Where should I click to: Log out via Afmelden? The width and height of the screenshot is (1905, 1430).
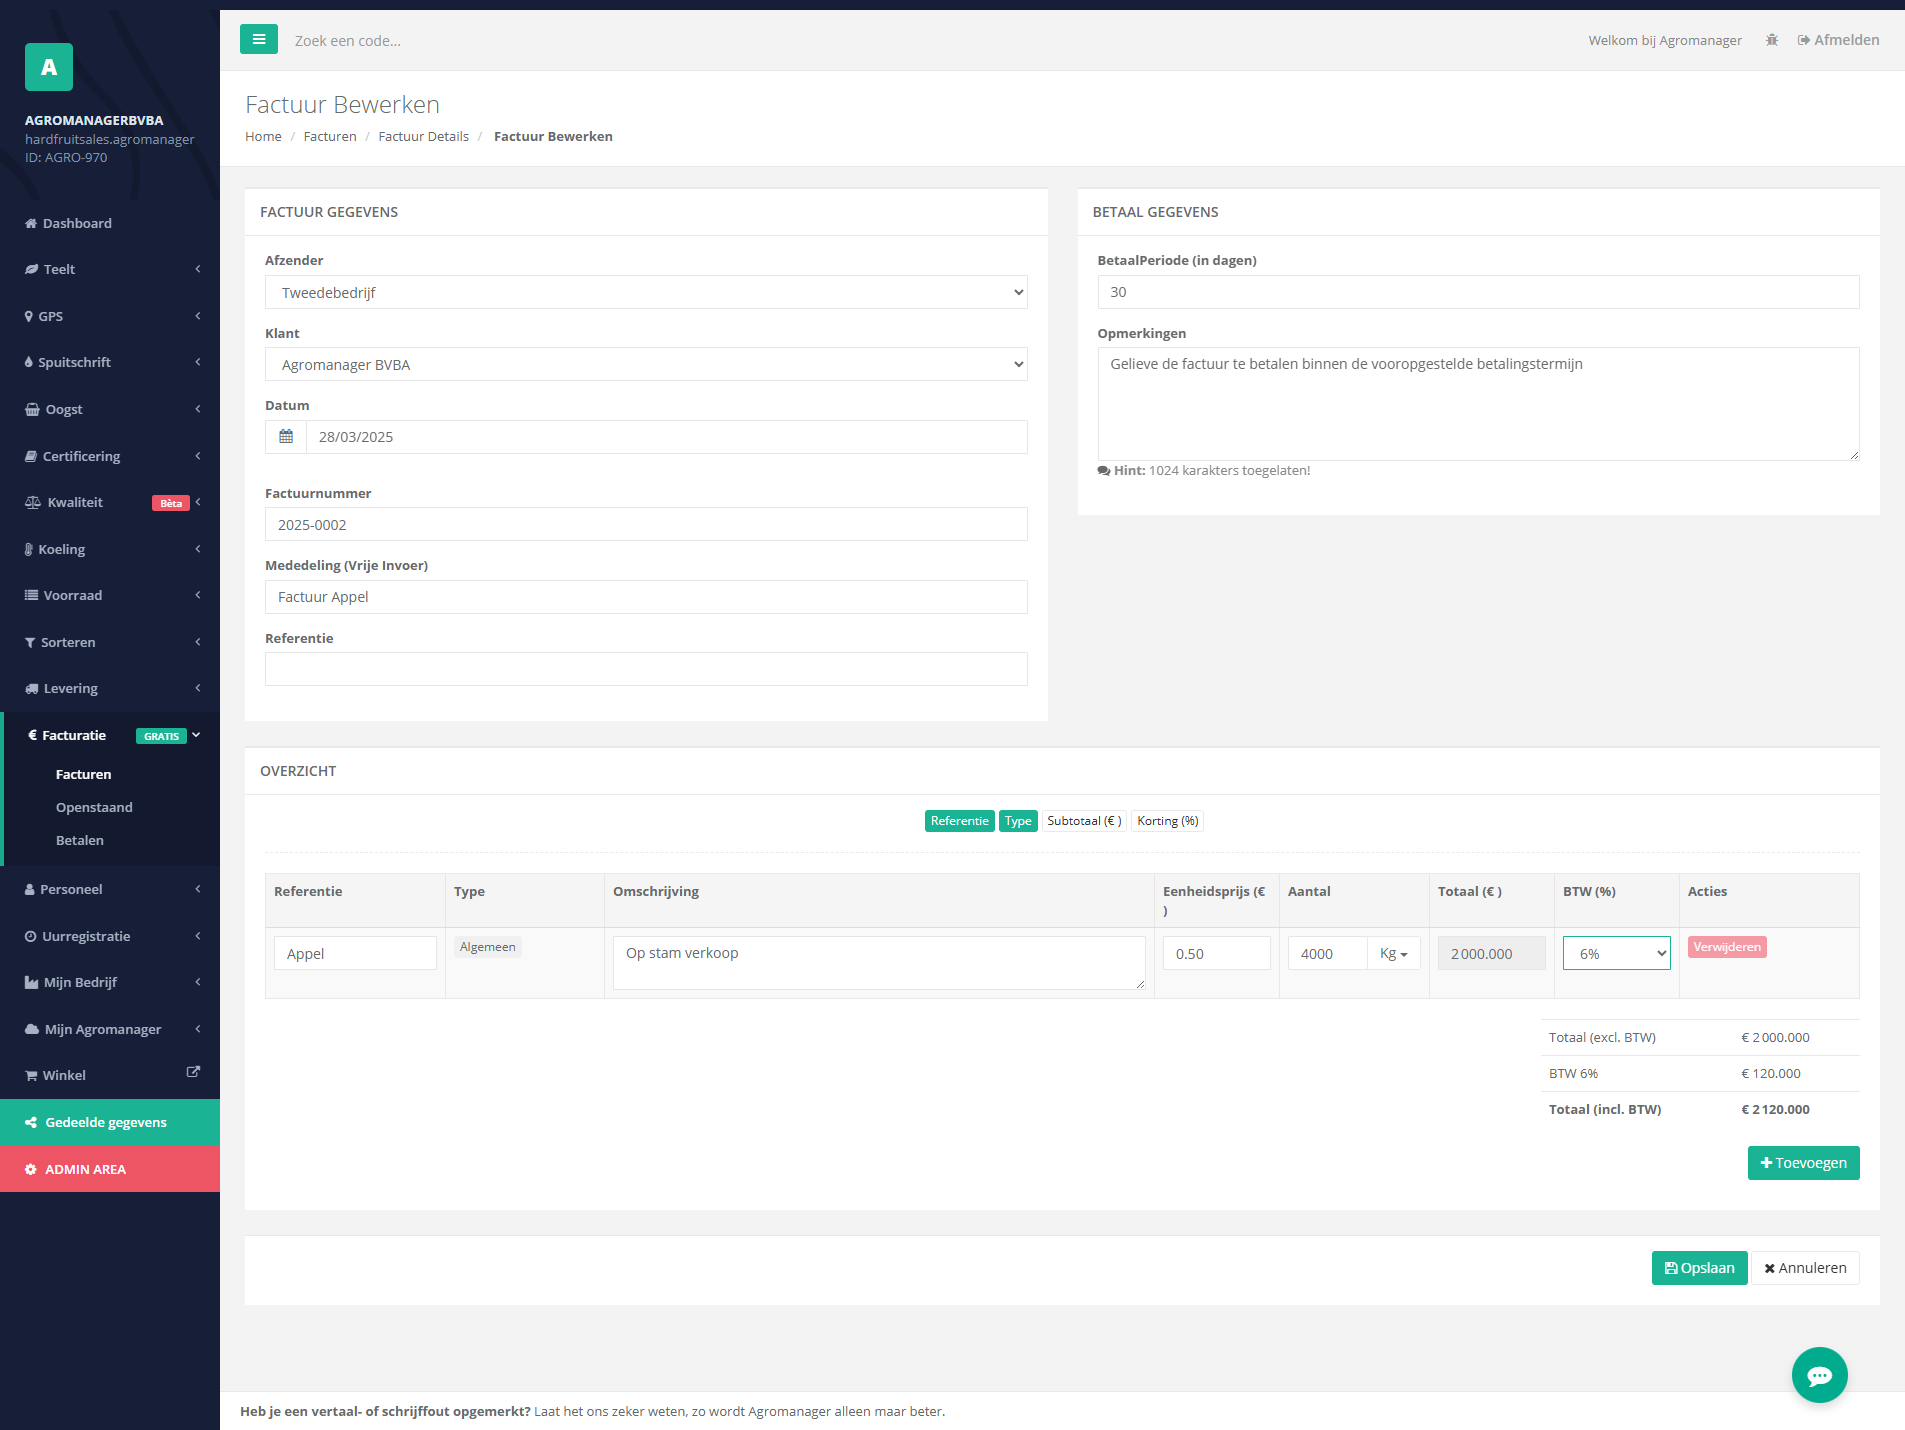1838,40
